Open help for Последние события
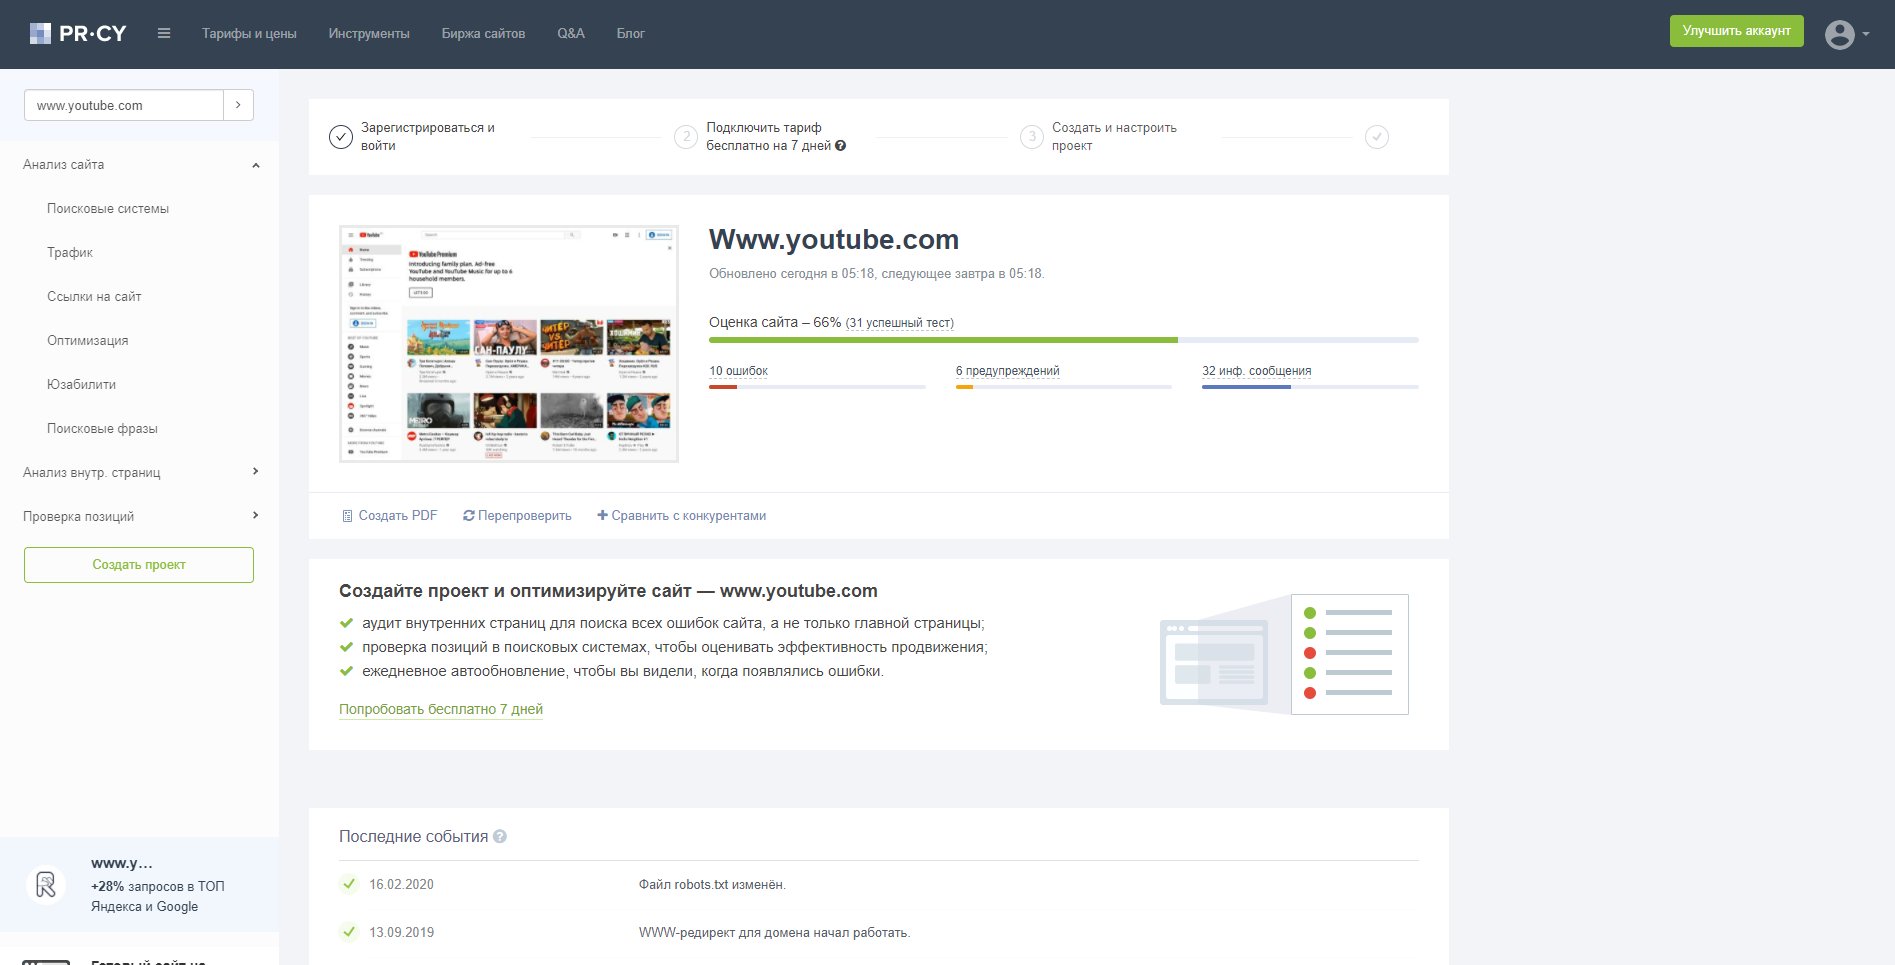 (x=500, y=837)
